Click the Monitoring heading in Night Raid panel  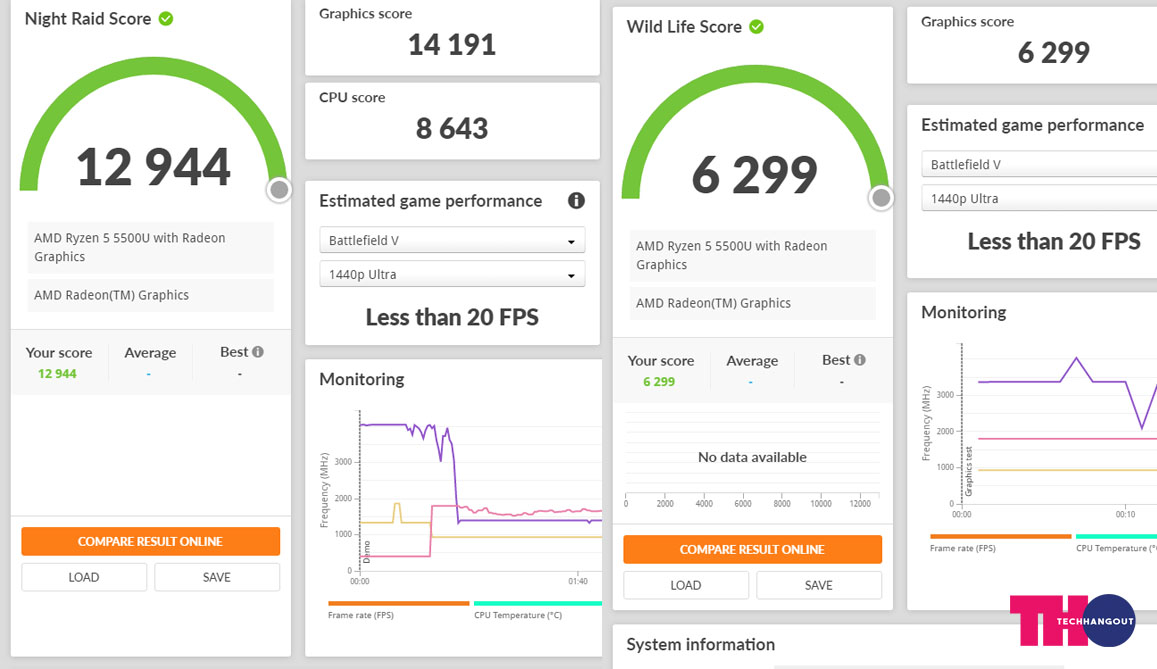coord(362,379)
